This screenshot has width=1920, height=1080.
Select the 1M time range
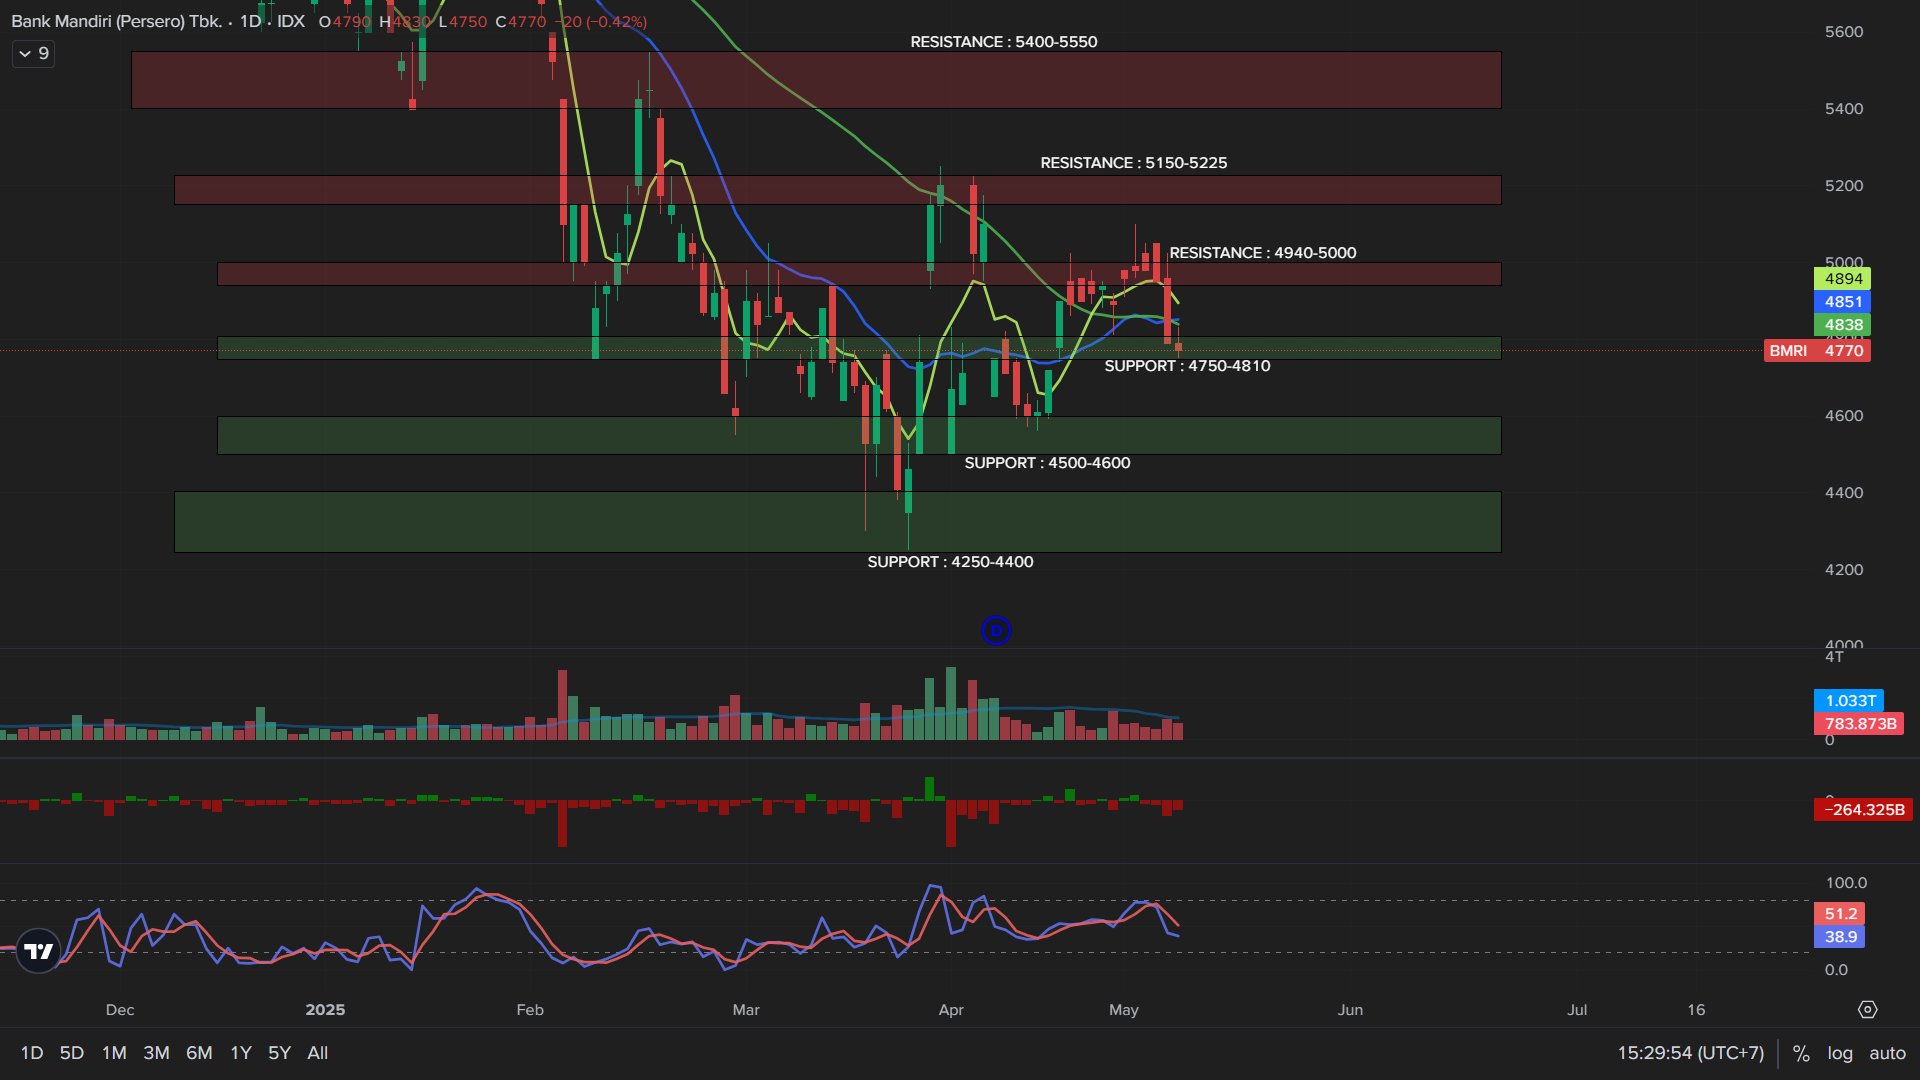click(114, 1053)
